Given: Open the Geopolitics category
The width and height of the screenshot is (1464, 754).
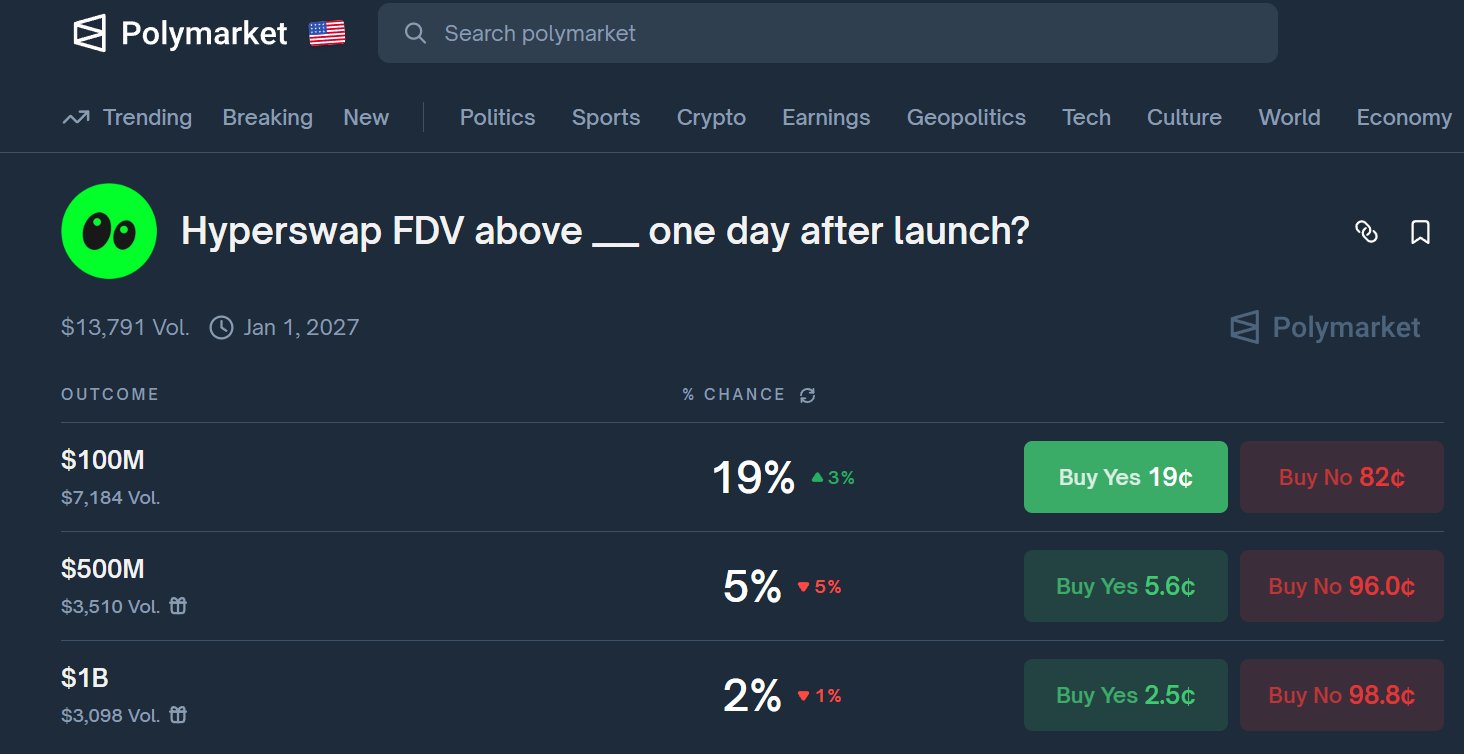Looking at the screenshot, I should (x=966, y=118).
